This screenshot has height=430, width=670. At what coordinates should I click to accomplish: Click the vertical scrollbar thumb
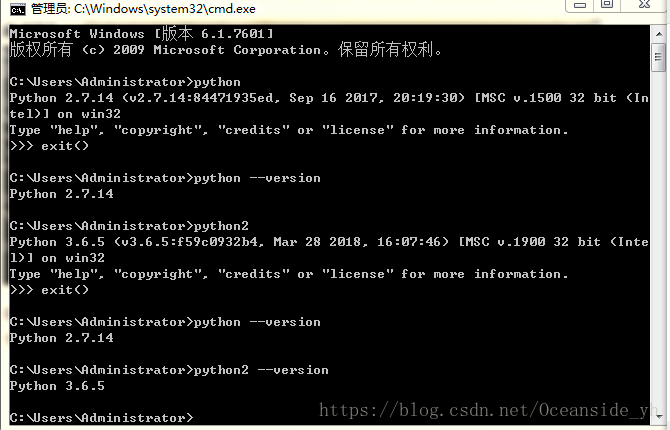(659, 58)
